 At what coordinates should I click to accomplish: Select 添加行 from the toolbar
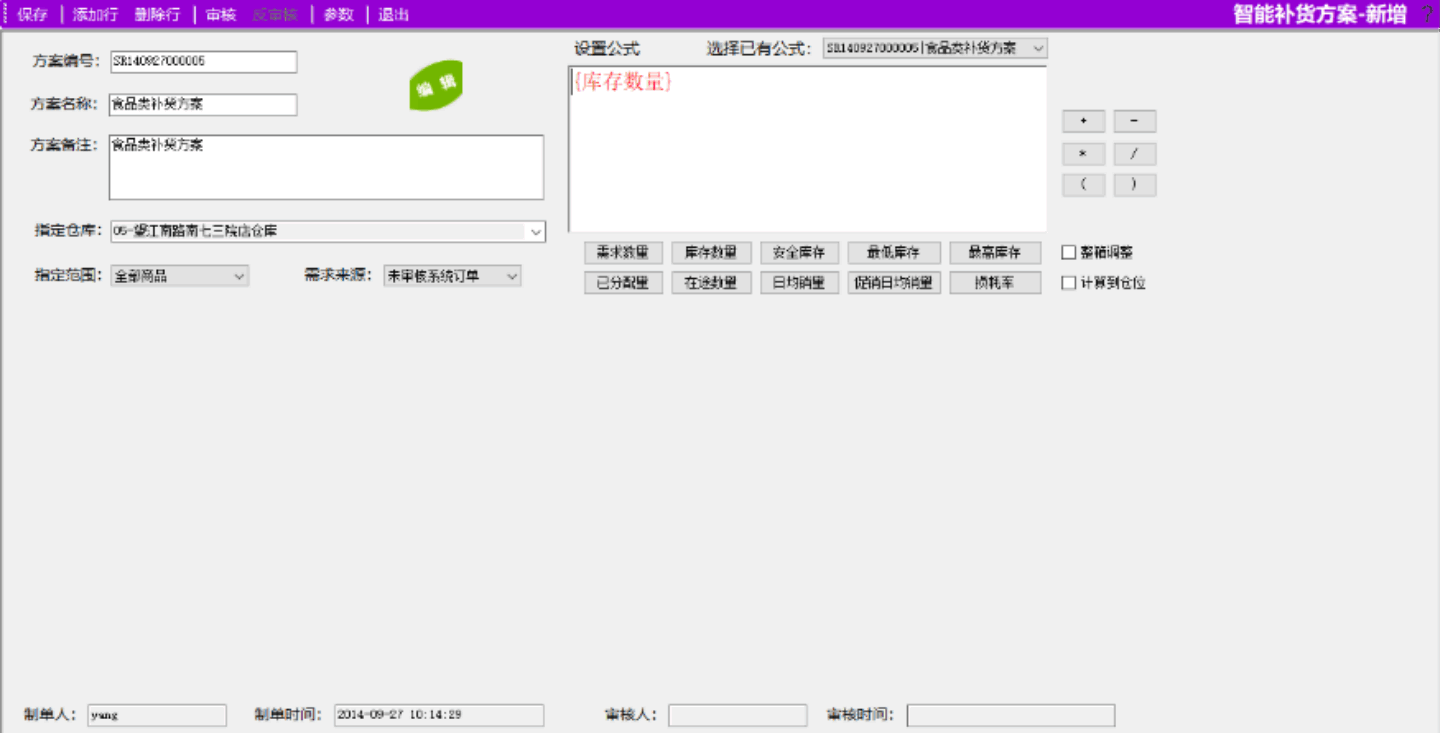point(95,15)
